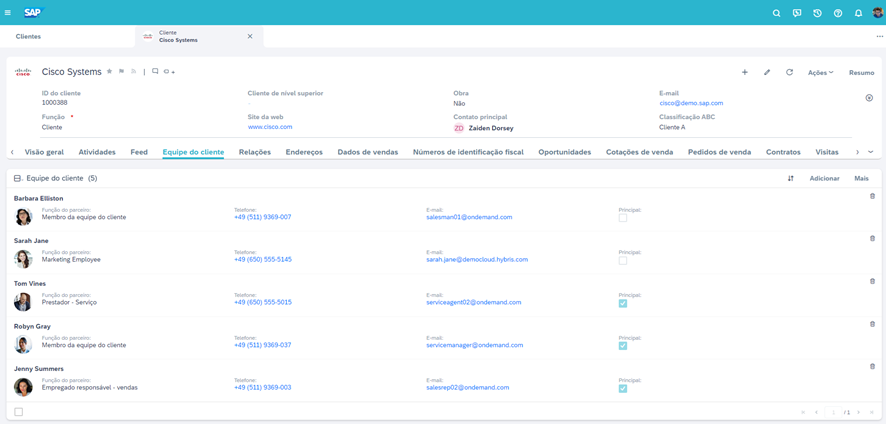Image resolution: width=886 pixels, height=424 pixels.
Task: Open the tab overflow three-dots menu
Action: (x=880, y=36)
